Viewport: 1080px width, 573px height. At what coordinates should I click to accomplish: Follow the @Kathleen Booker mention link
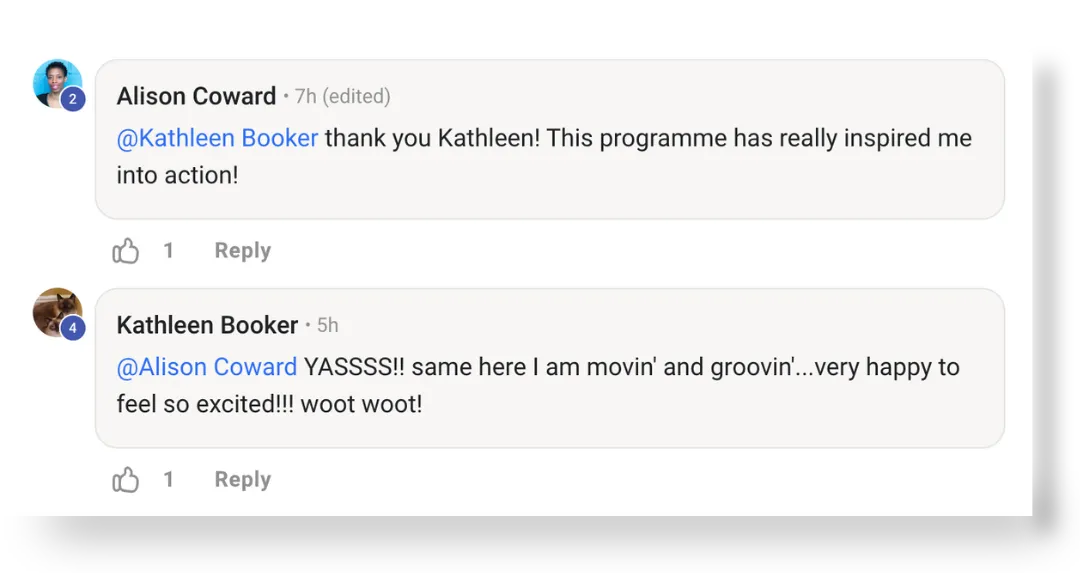pos(217,138)
